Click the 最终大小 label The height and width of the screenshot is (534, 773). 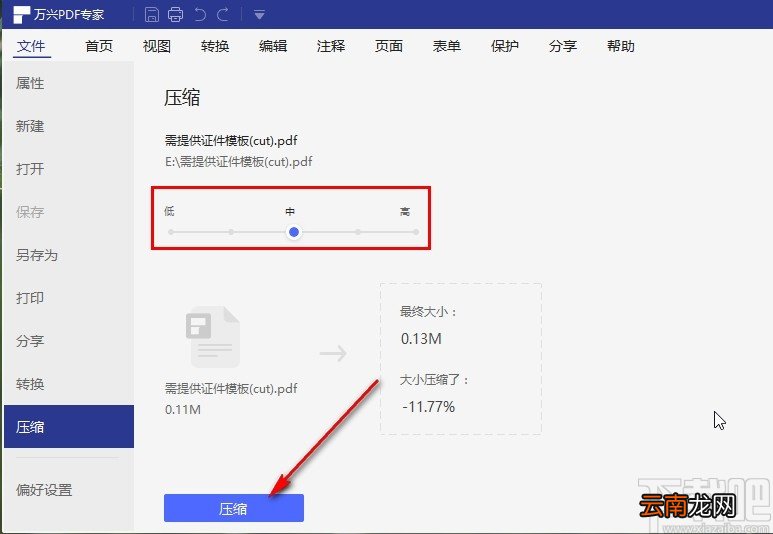tap(428, 312)
